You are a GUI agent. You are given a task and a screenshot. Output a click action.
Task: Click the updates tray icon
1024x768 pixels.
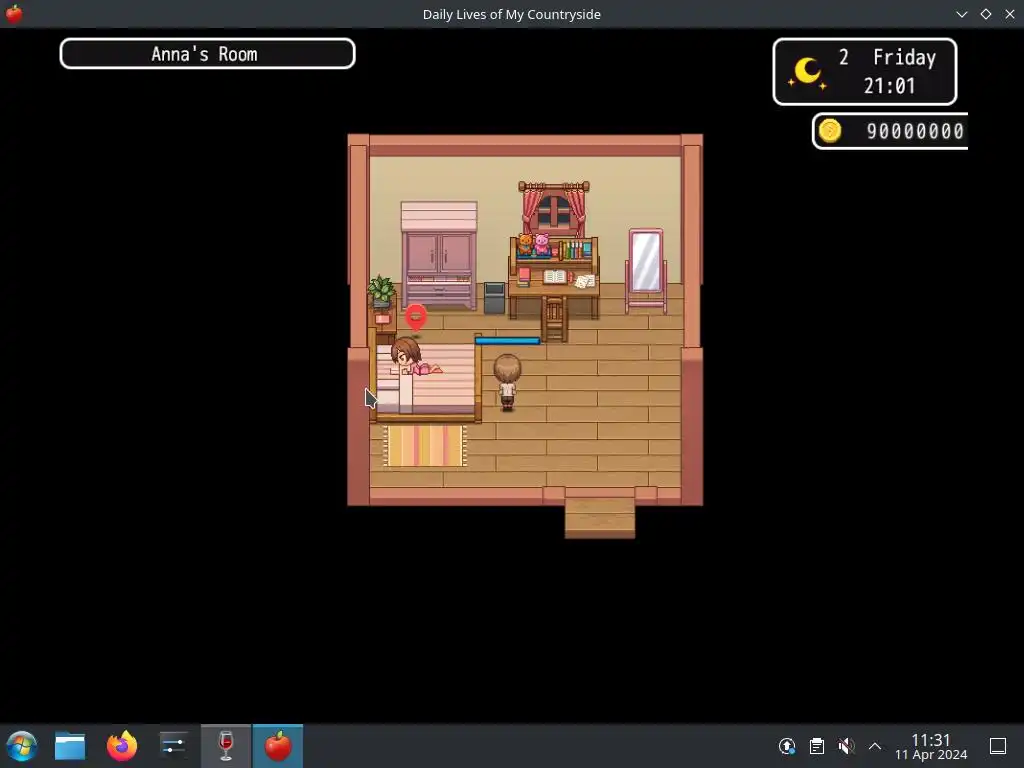(787, 746)
